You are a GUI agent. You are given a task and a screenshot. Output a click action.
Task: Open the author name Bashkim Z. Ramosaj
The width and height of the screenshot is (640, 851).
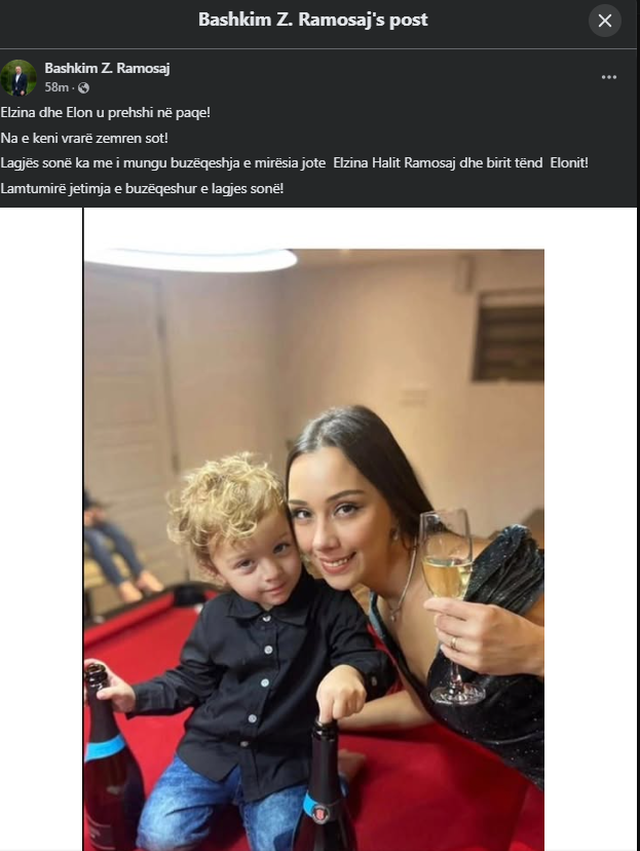pos(107,68)
